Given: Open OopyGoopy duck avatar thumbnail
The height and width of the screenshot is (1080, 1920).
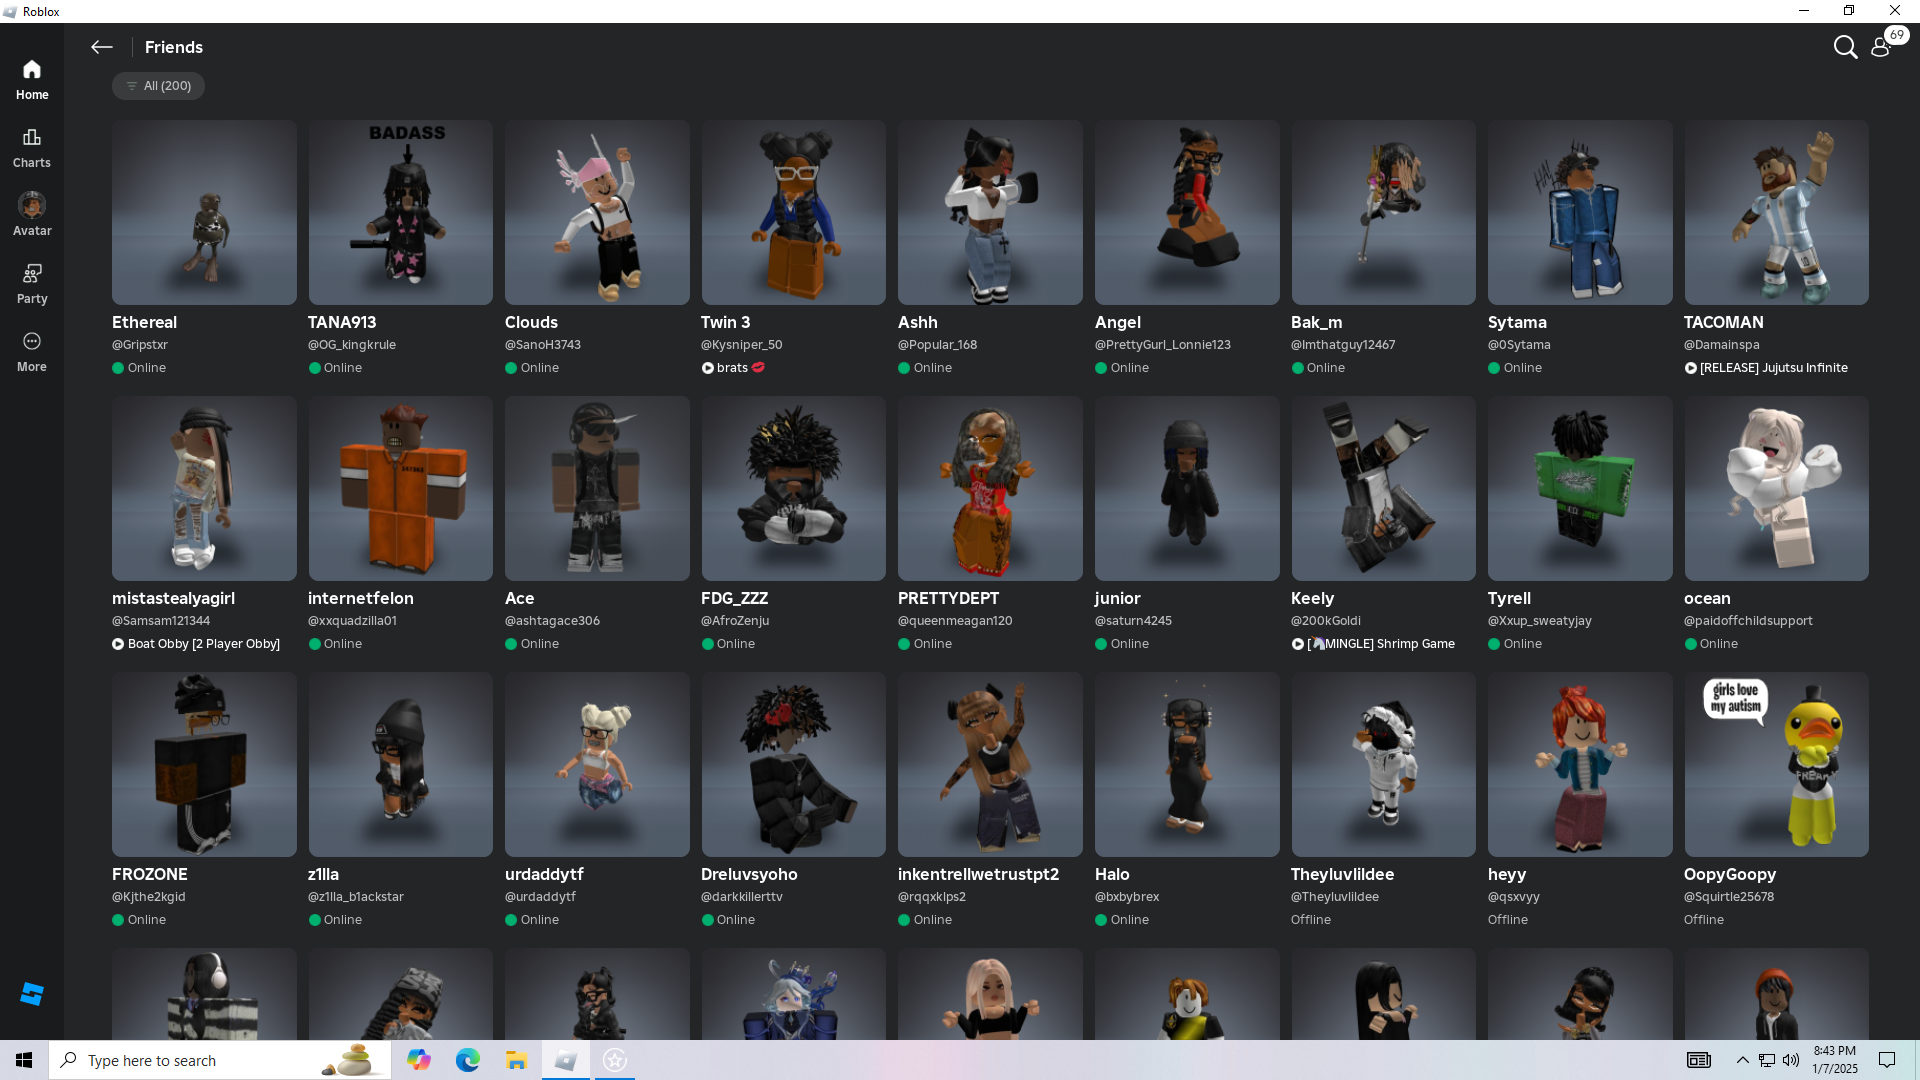Looking at the screenshot, I should pos(1776,764).
